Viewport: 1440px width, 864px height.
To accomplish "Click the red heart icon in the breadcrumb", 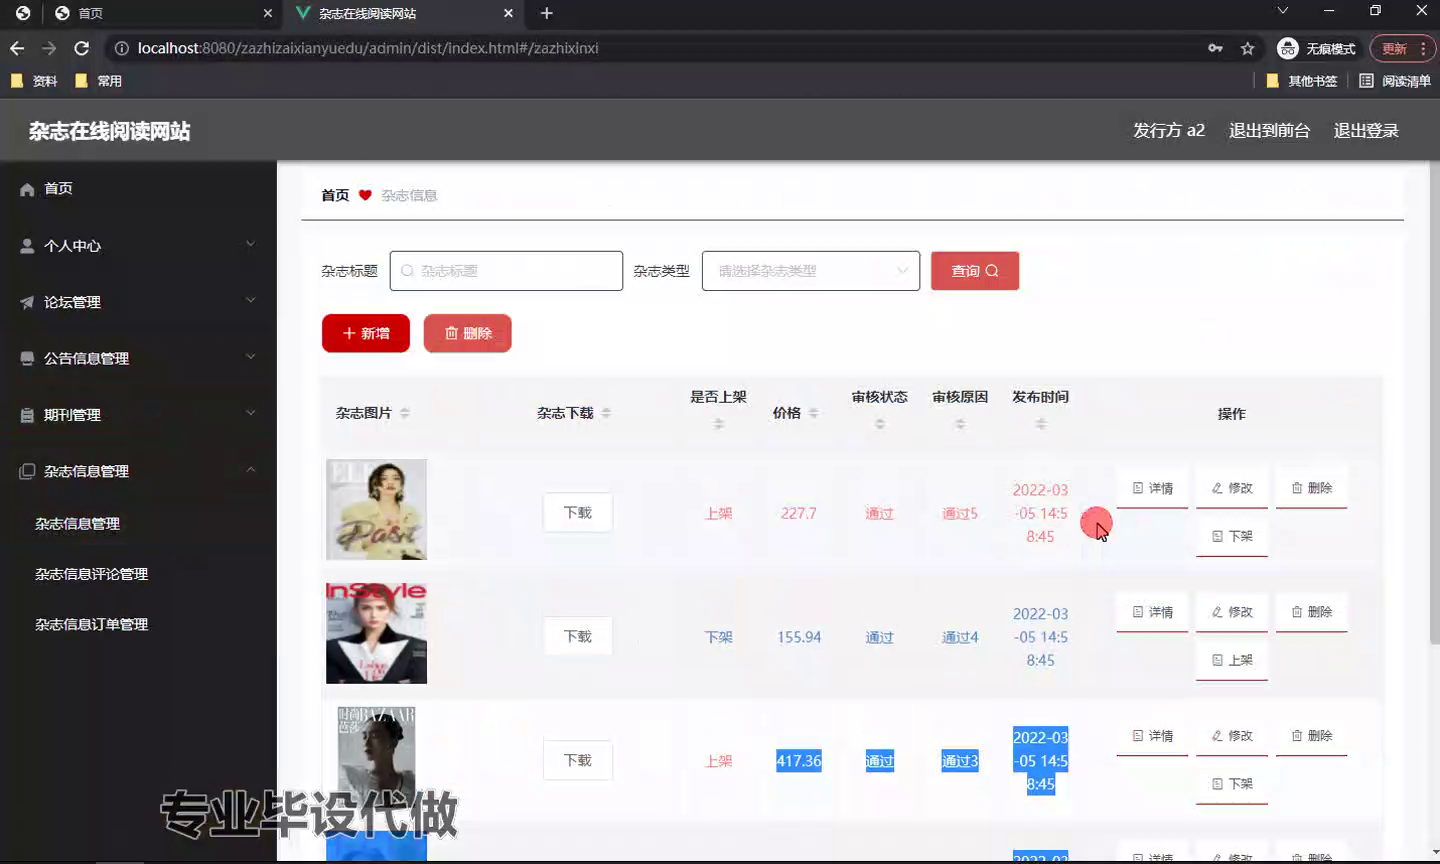I will pos(365,195).
